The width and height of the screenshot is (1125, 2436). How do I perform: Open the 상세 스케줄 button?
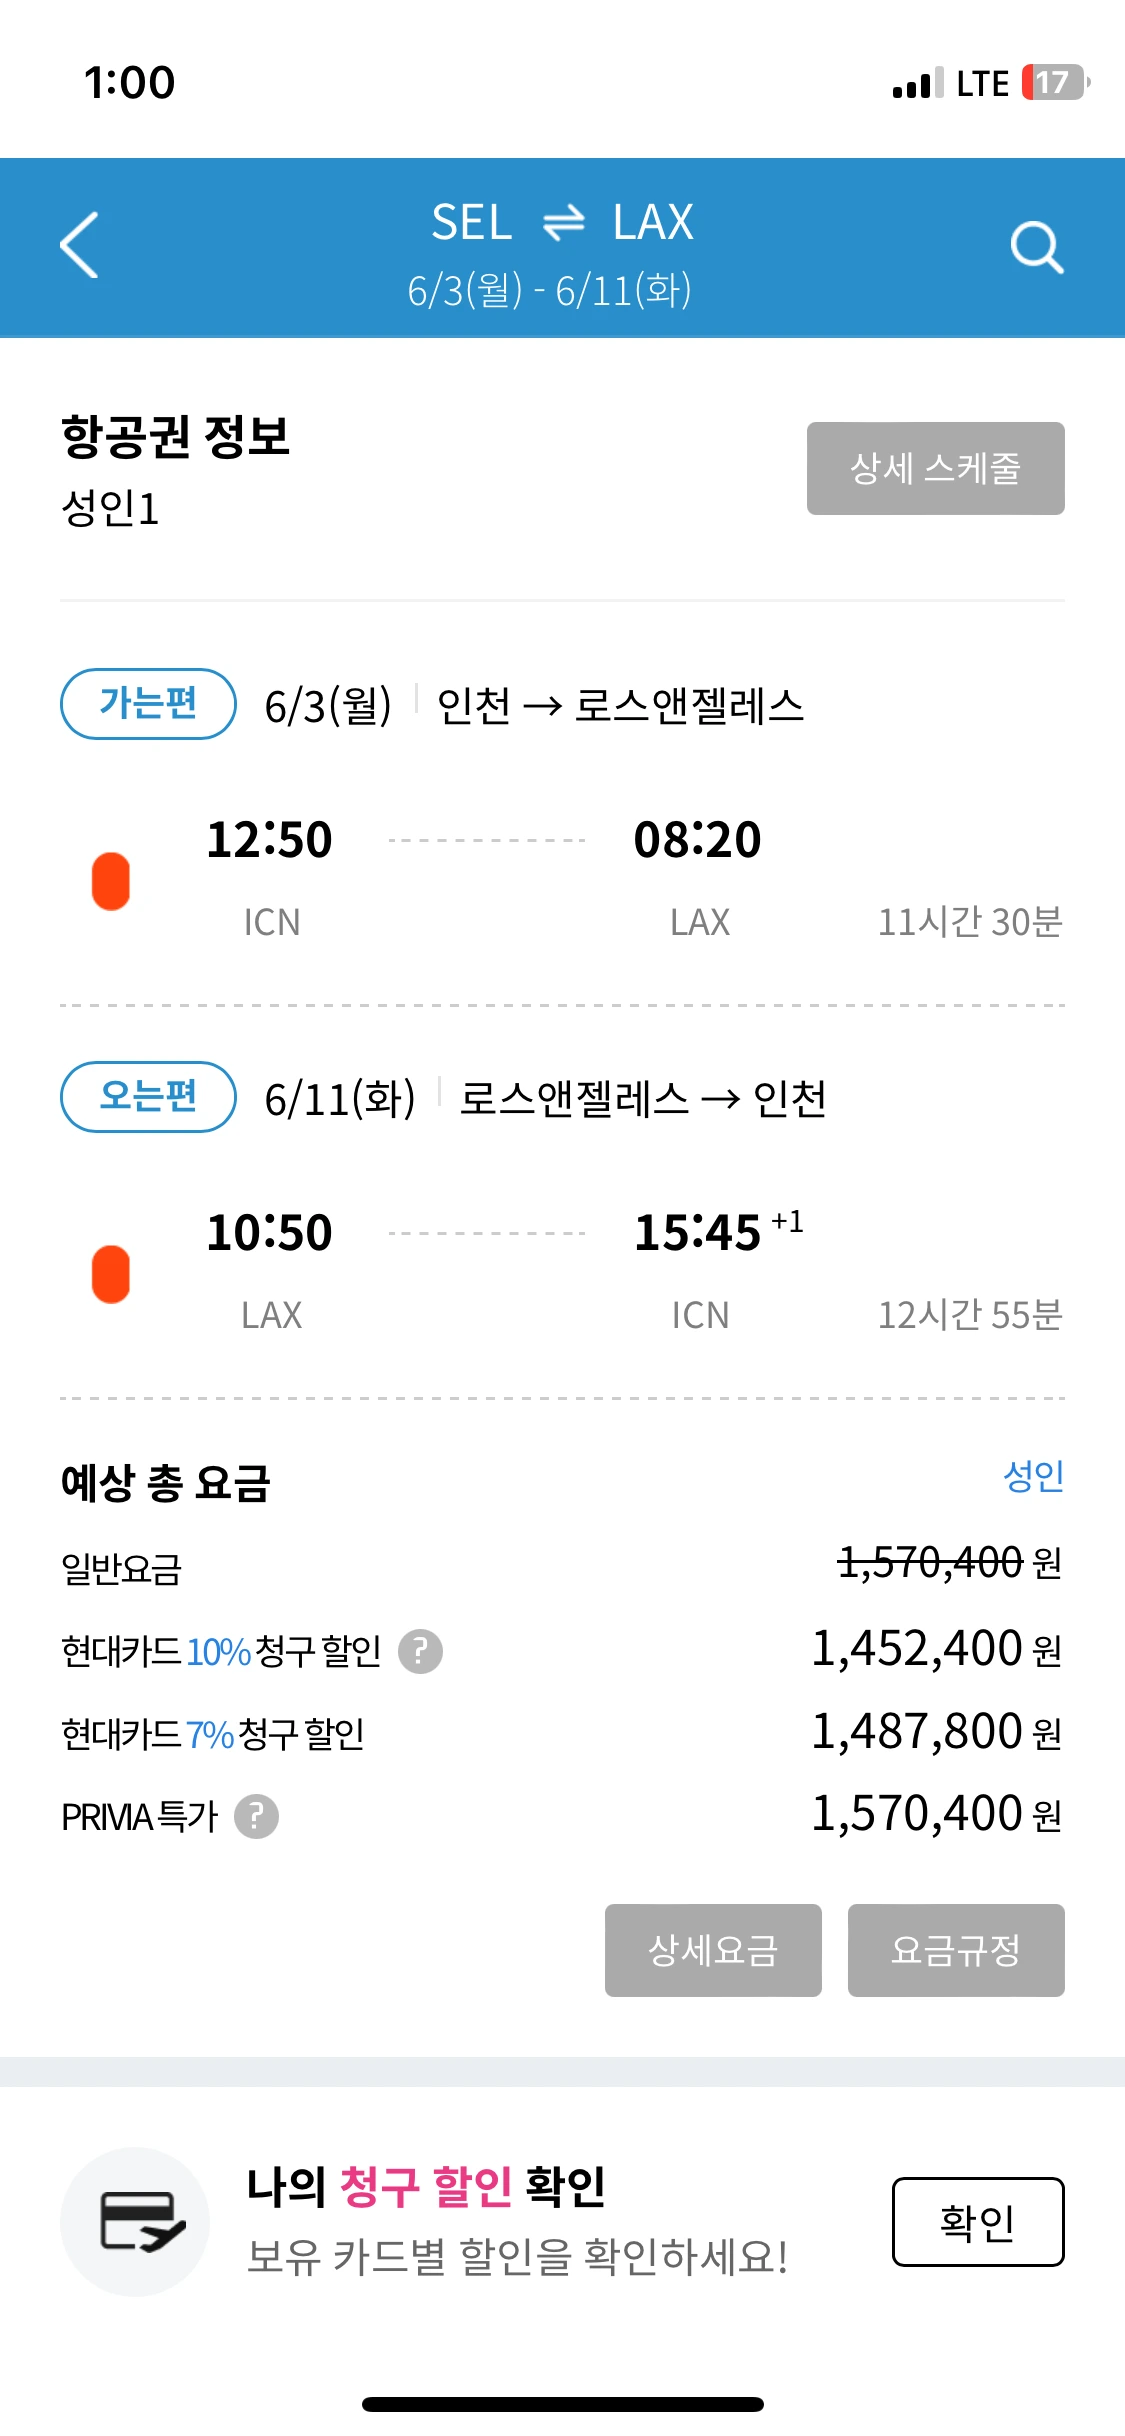pos(935,468)
